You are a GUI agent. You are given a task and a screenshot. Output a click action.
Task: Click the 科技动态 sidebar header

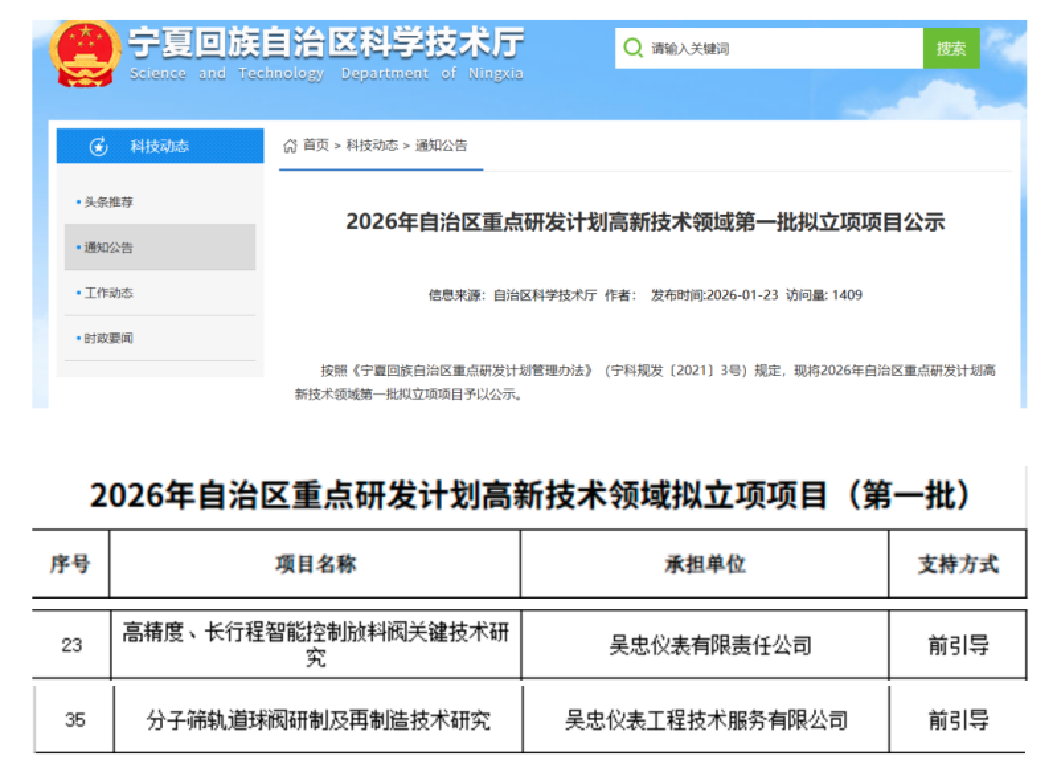(x=160, y=146)
